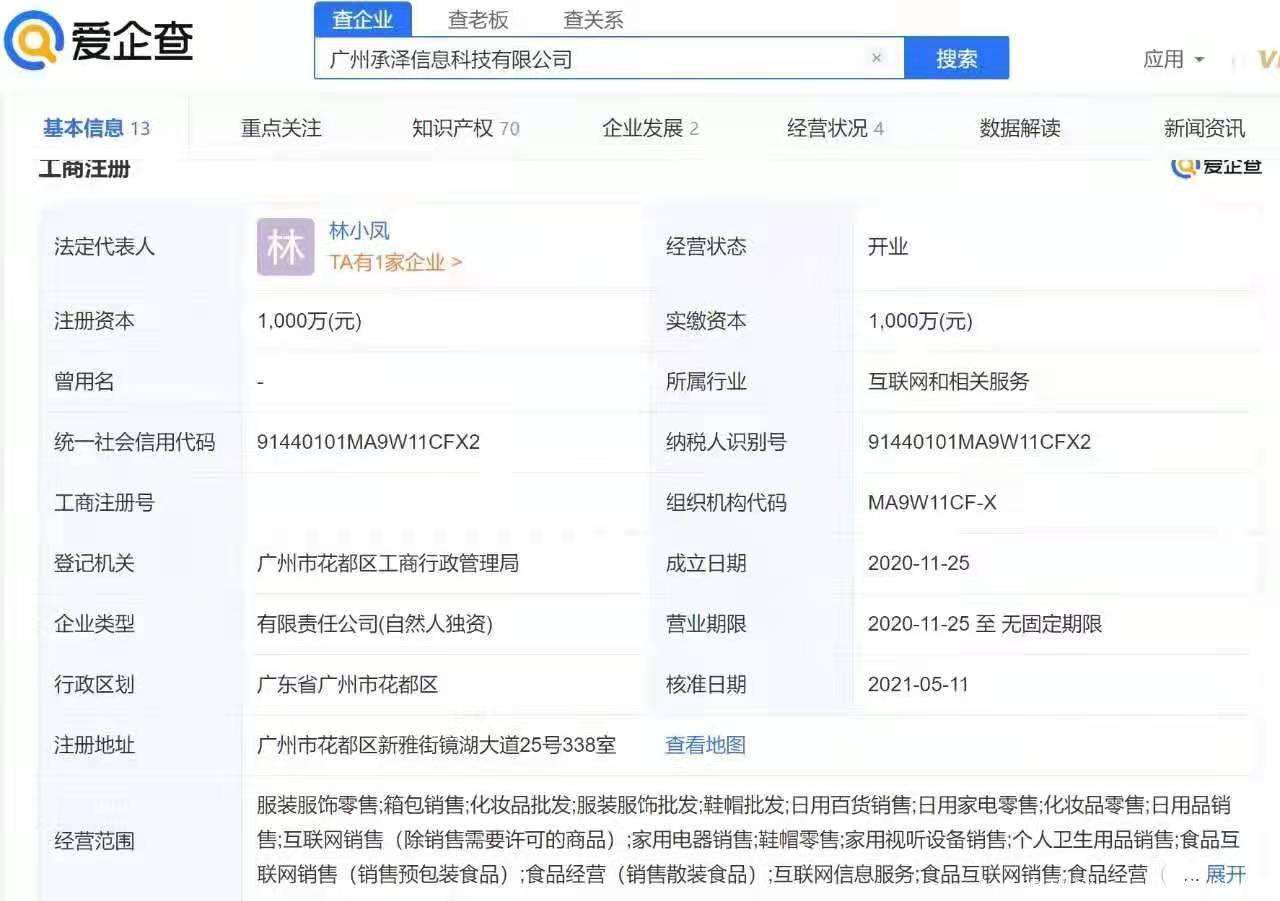Click business term 2020-11-25 至 无固定期限
The image size is (1280, 901).
click(985, 624)
